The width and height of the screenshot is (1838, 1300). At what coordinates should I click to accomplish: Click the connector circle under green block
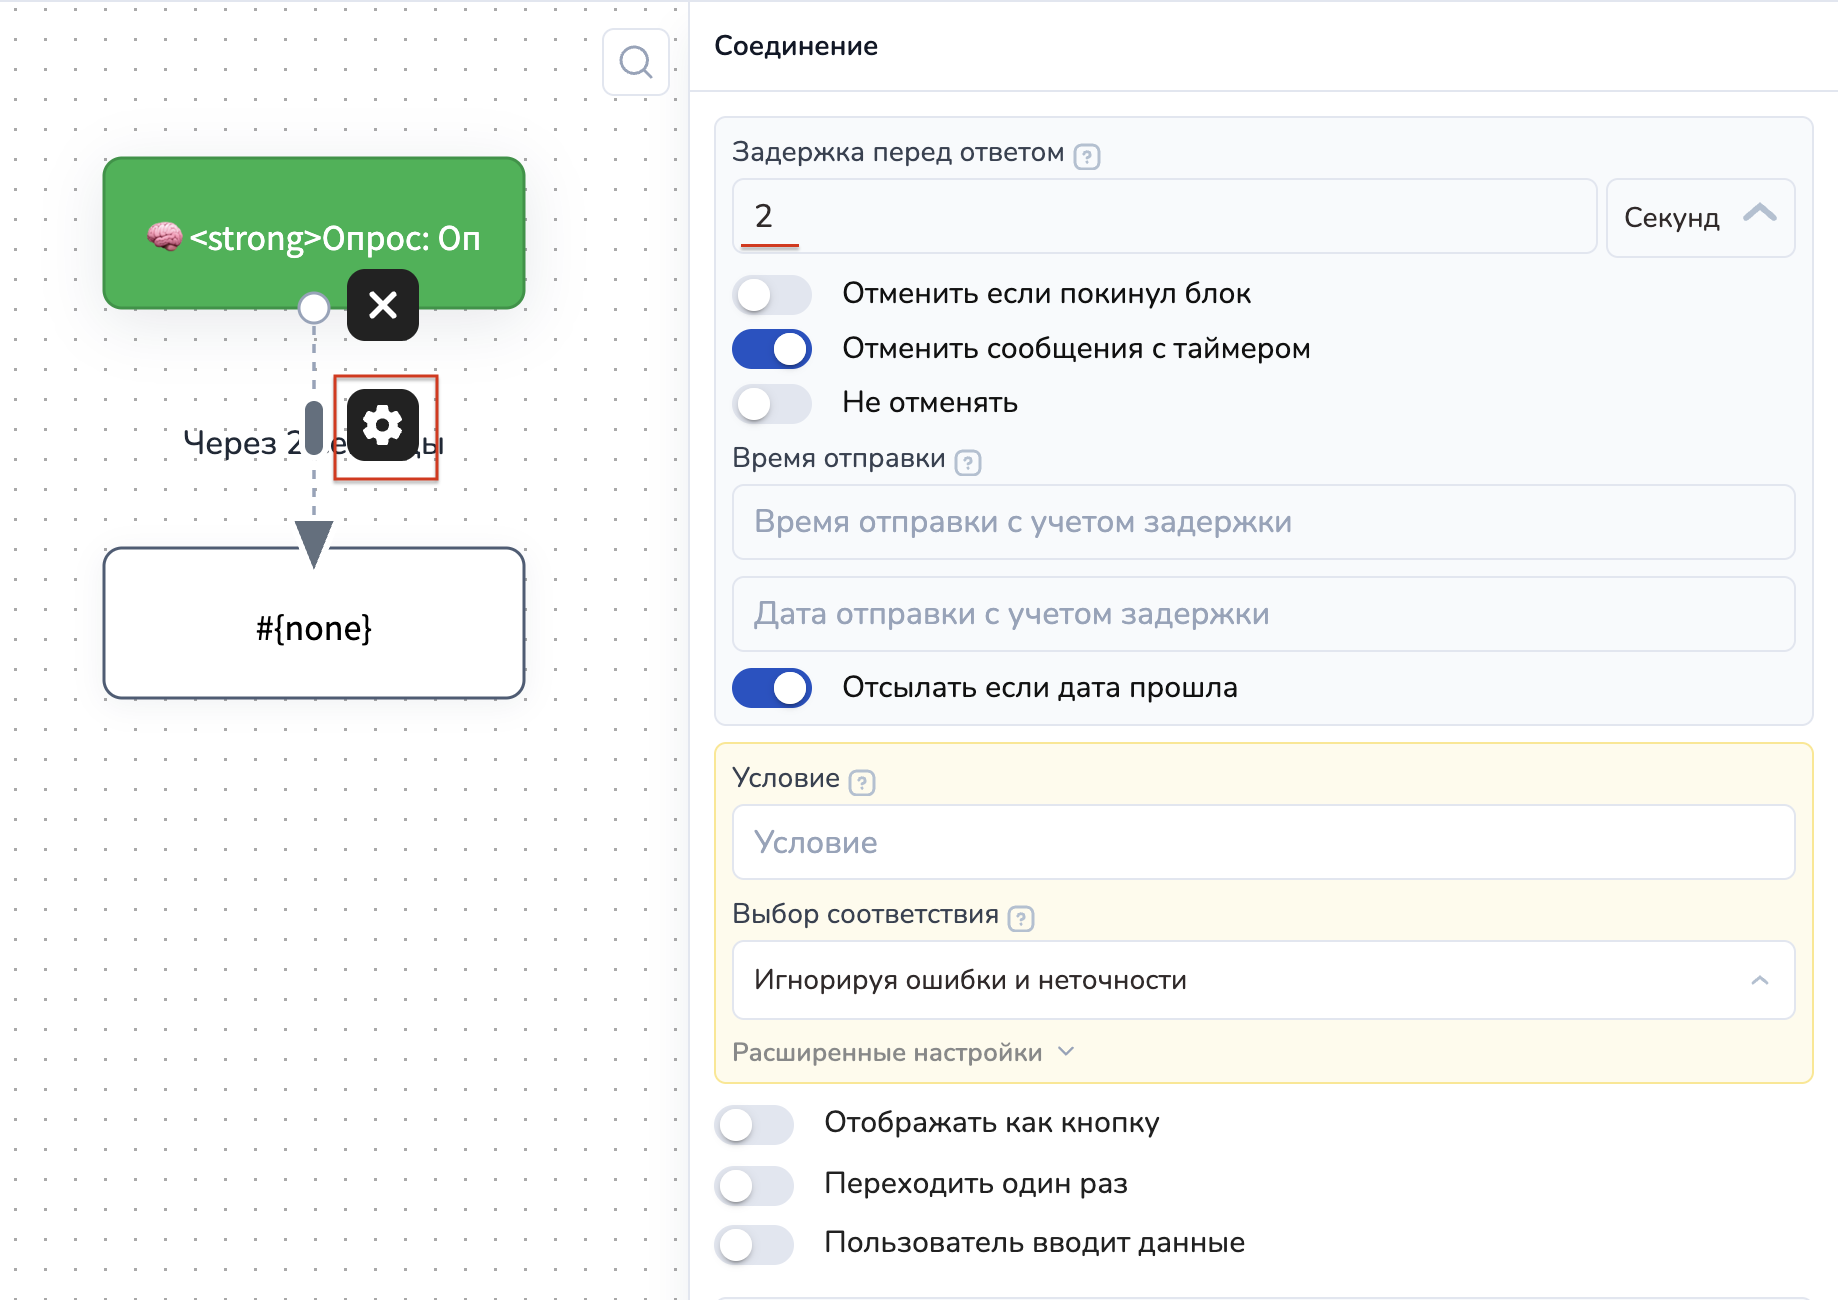pyautogui.click(x=314, y=308)
